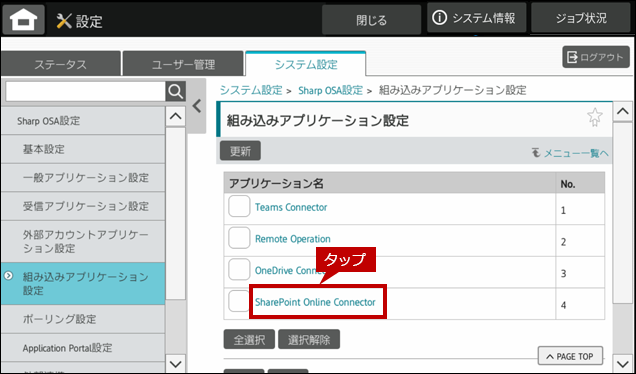Select 一般アプリケーション設定 in the side menu
The height and width of the screenshot is (374, 636).
click(x=83, y=177)
